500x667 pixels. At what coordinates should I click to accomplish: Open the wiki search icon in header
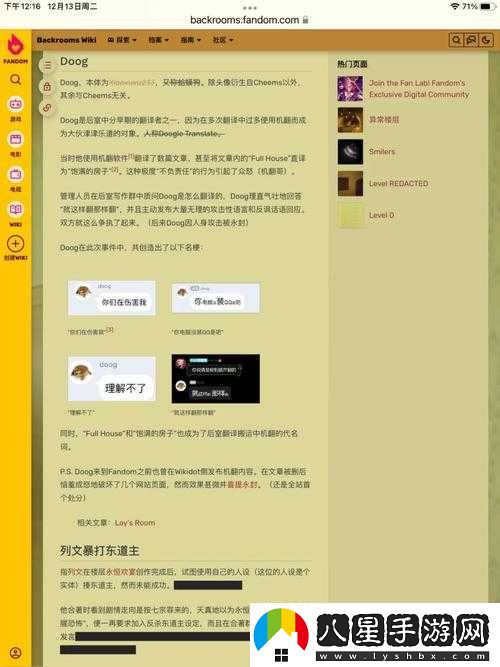(456, 40)
